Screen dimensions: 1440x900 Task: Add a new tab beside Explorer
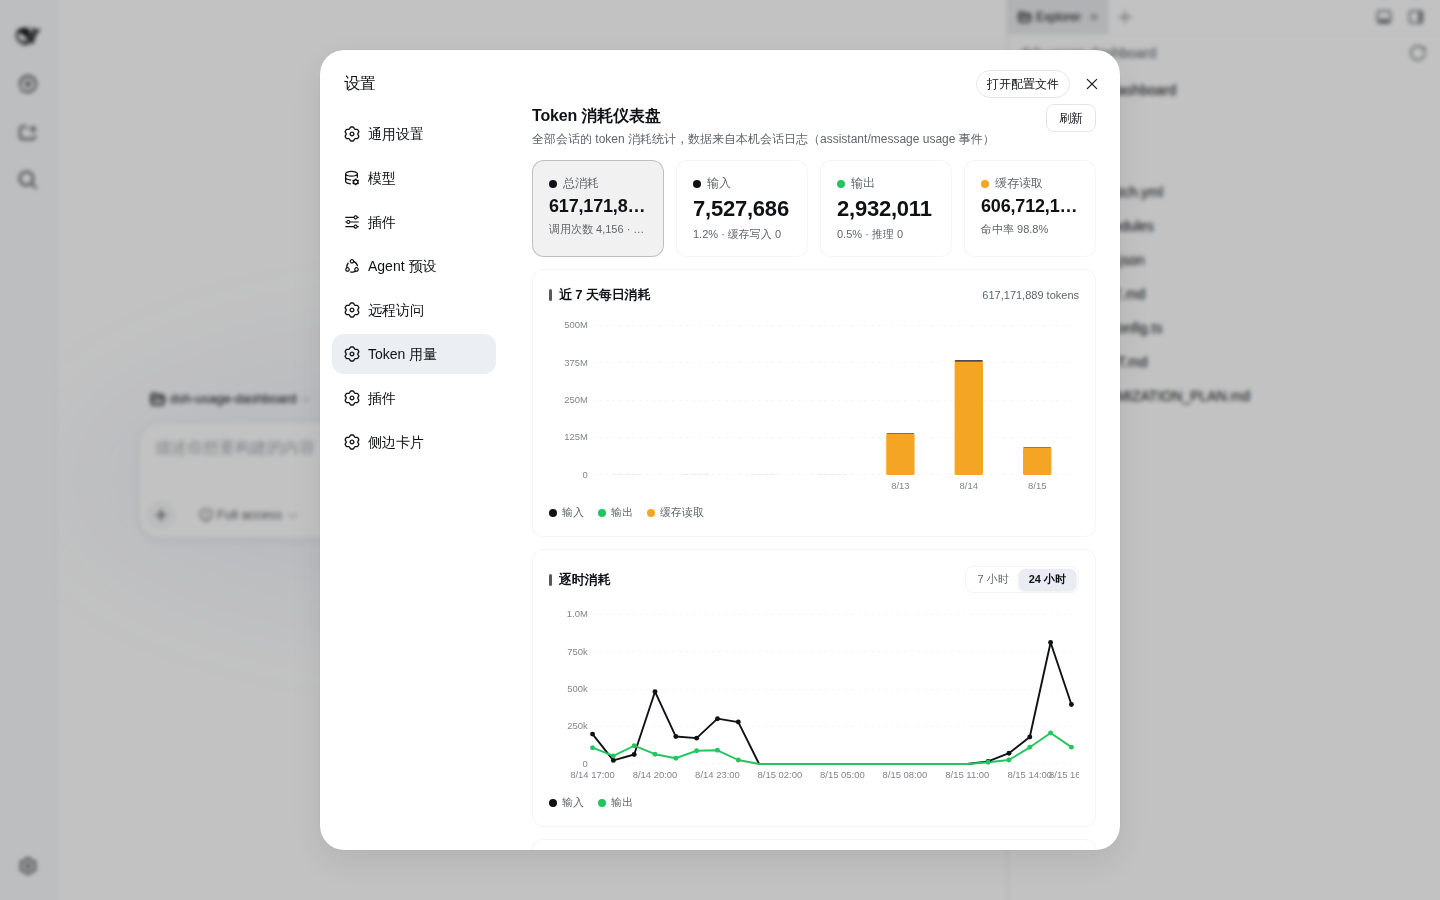click(x=1125, y=17)
